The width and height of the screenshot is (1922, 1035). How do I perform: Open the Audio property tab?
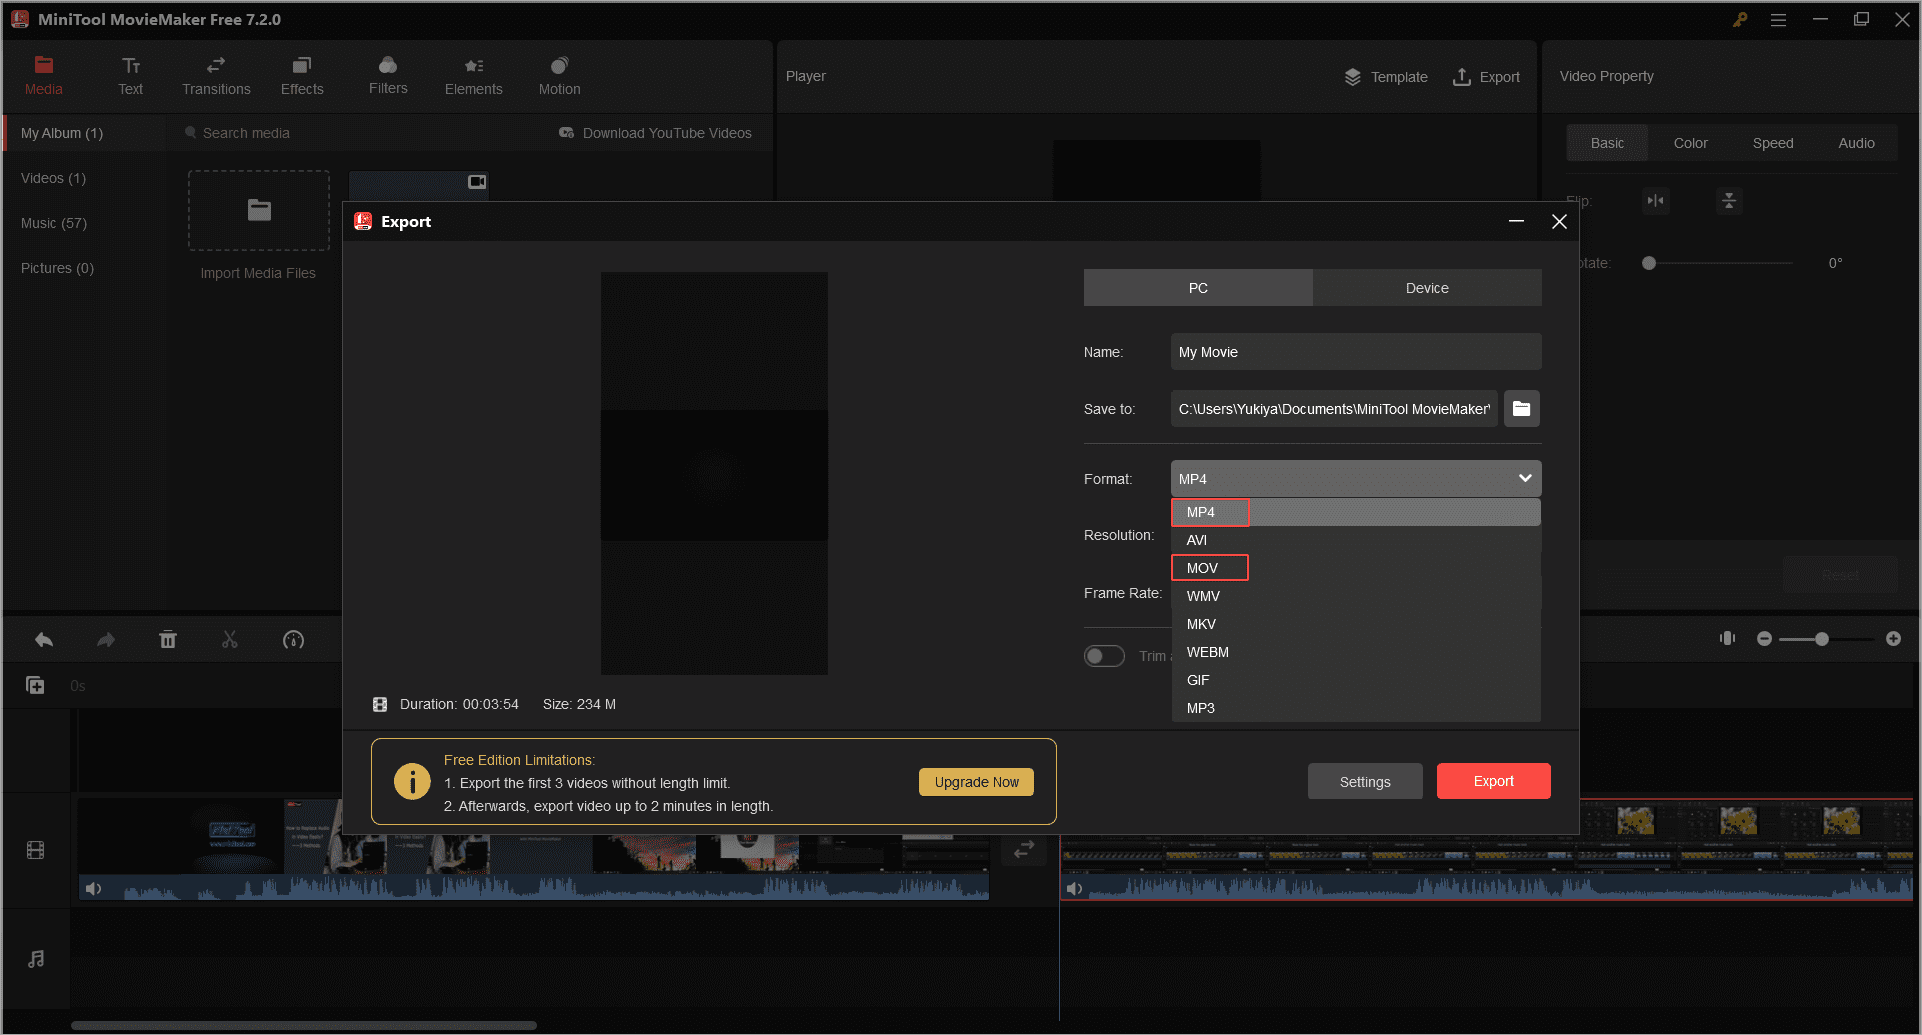(x=1856, y=143)
